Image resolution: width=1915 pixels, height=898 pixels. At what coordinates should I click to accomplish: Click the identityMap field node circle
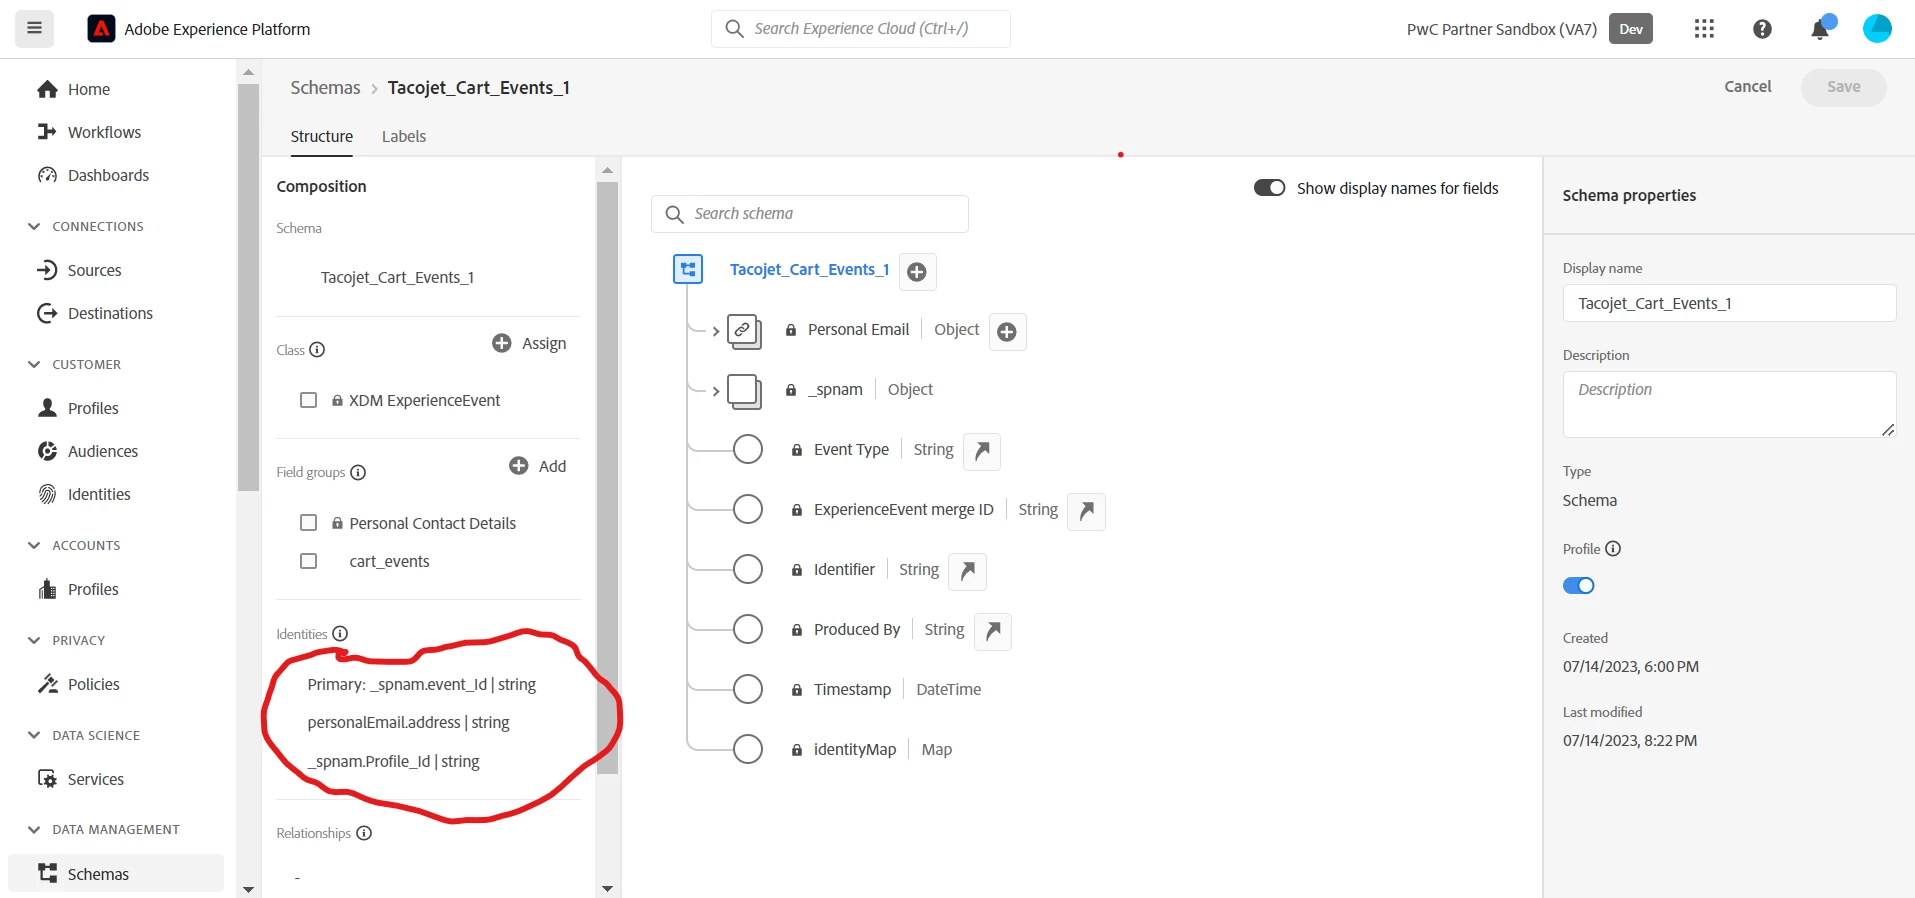point(748,749)
